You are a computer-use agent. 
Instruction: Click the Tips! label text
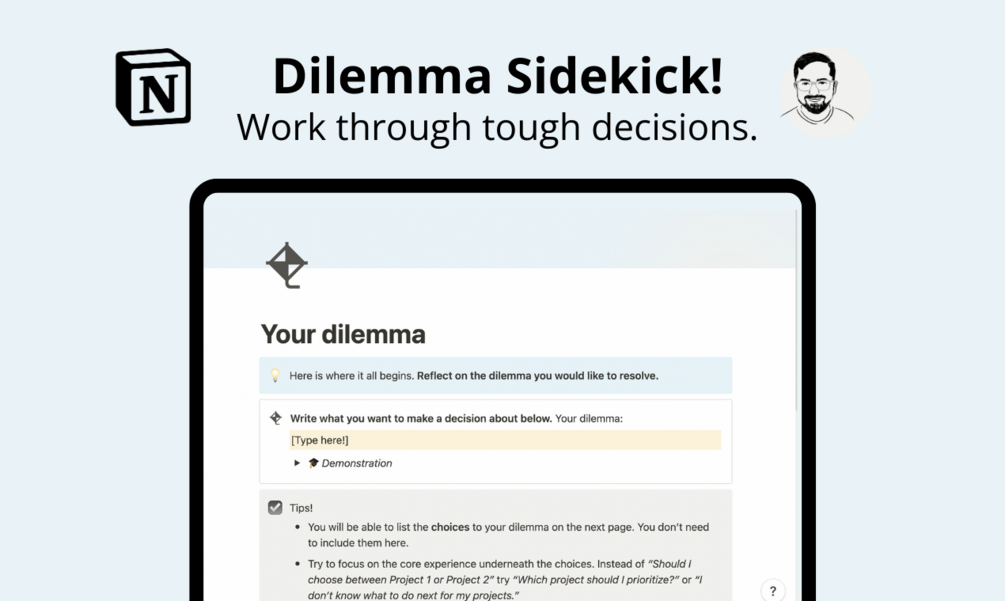pos(301,508)
